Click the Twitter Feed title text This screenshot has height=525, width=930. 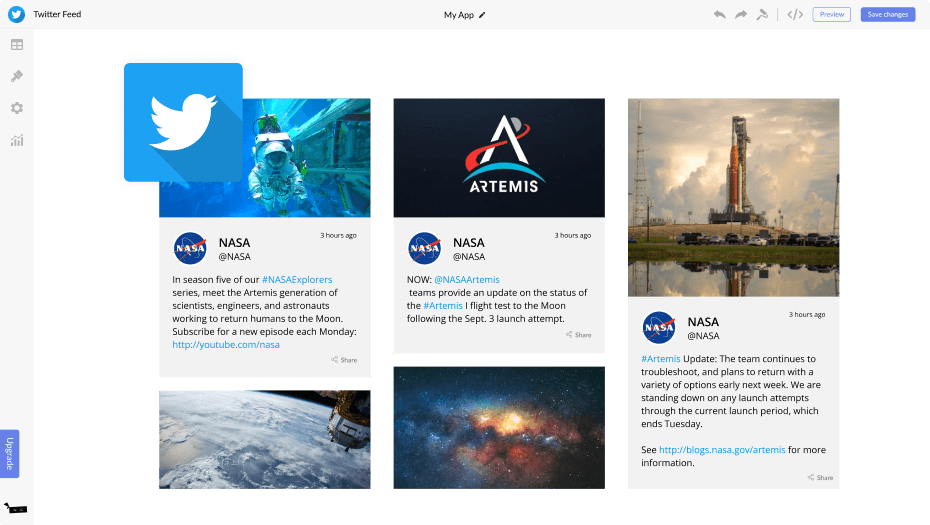57,14
